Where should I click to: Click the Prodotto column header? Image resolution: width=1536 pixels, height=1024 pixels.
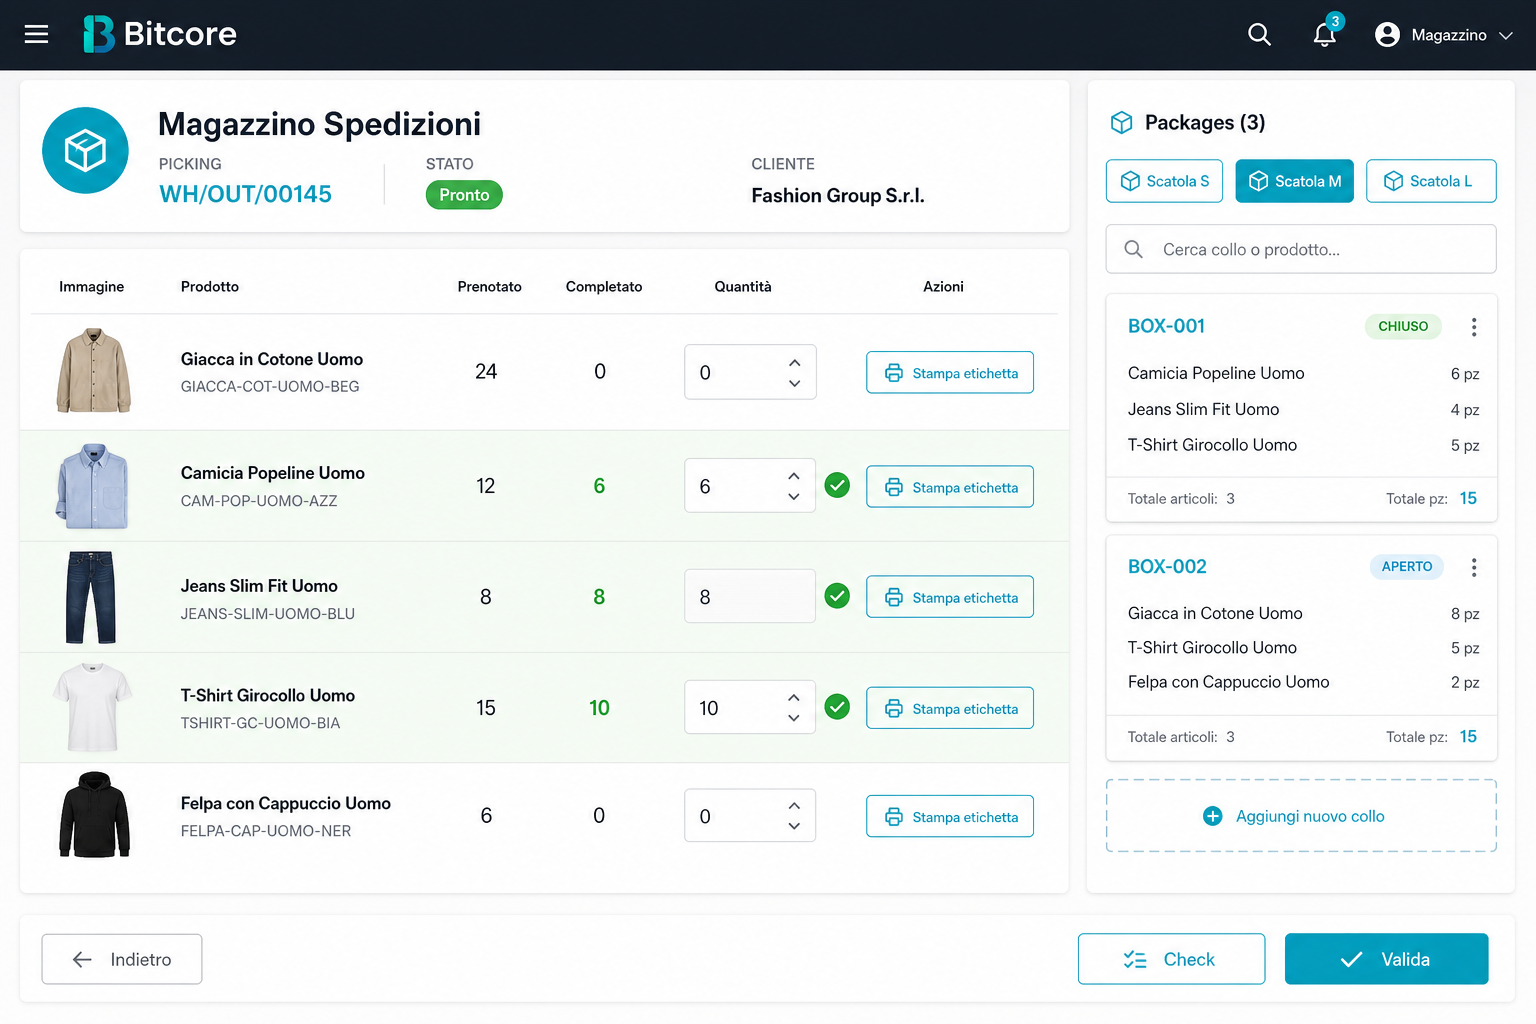[x=210, y=287]
